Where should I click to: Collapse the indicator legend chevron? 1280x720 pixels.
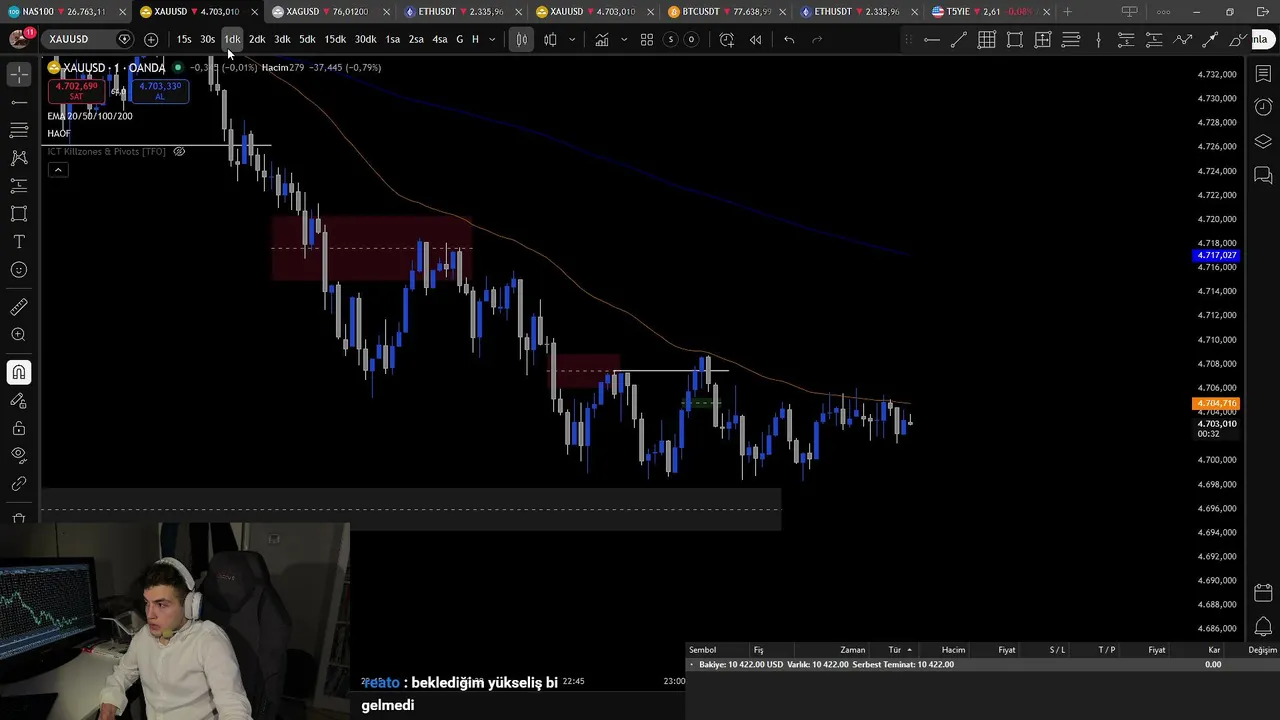click(x=58, y=170)
